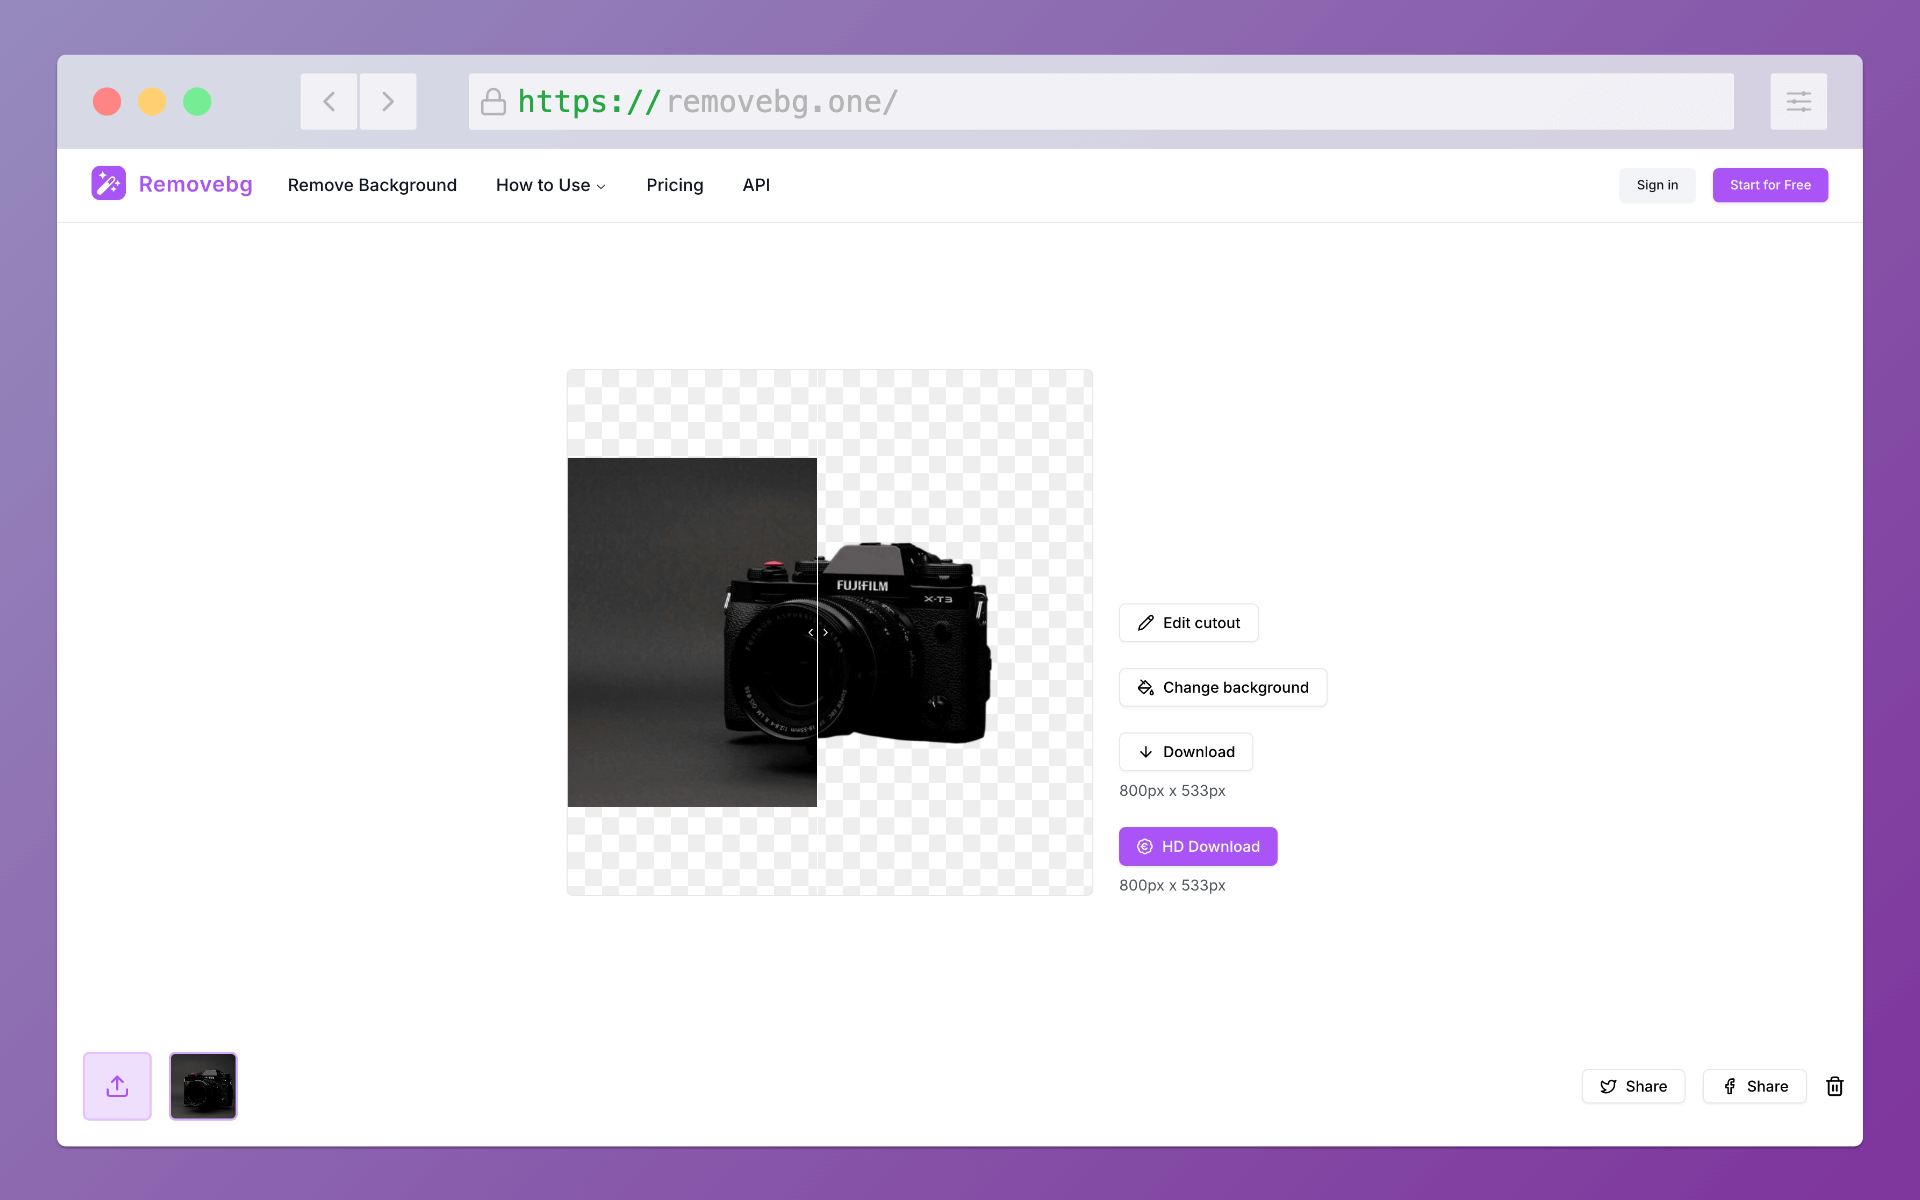Share the result via the Twitter icon

click(x=1608, y=1086)
